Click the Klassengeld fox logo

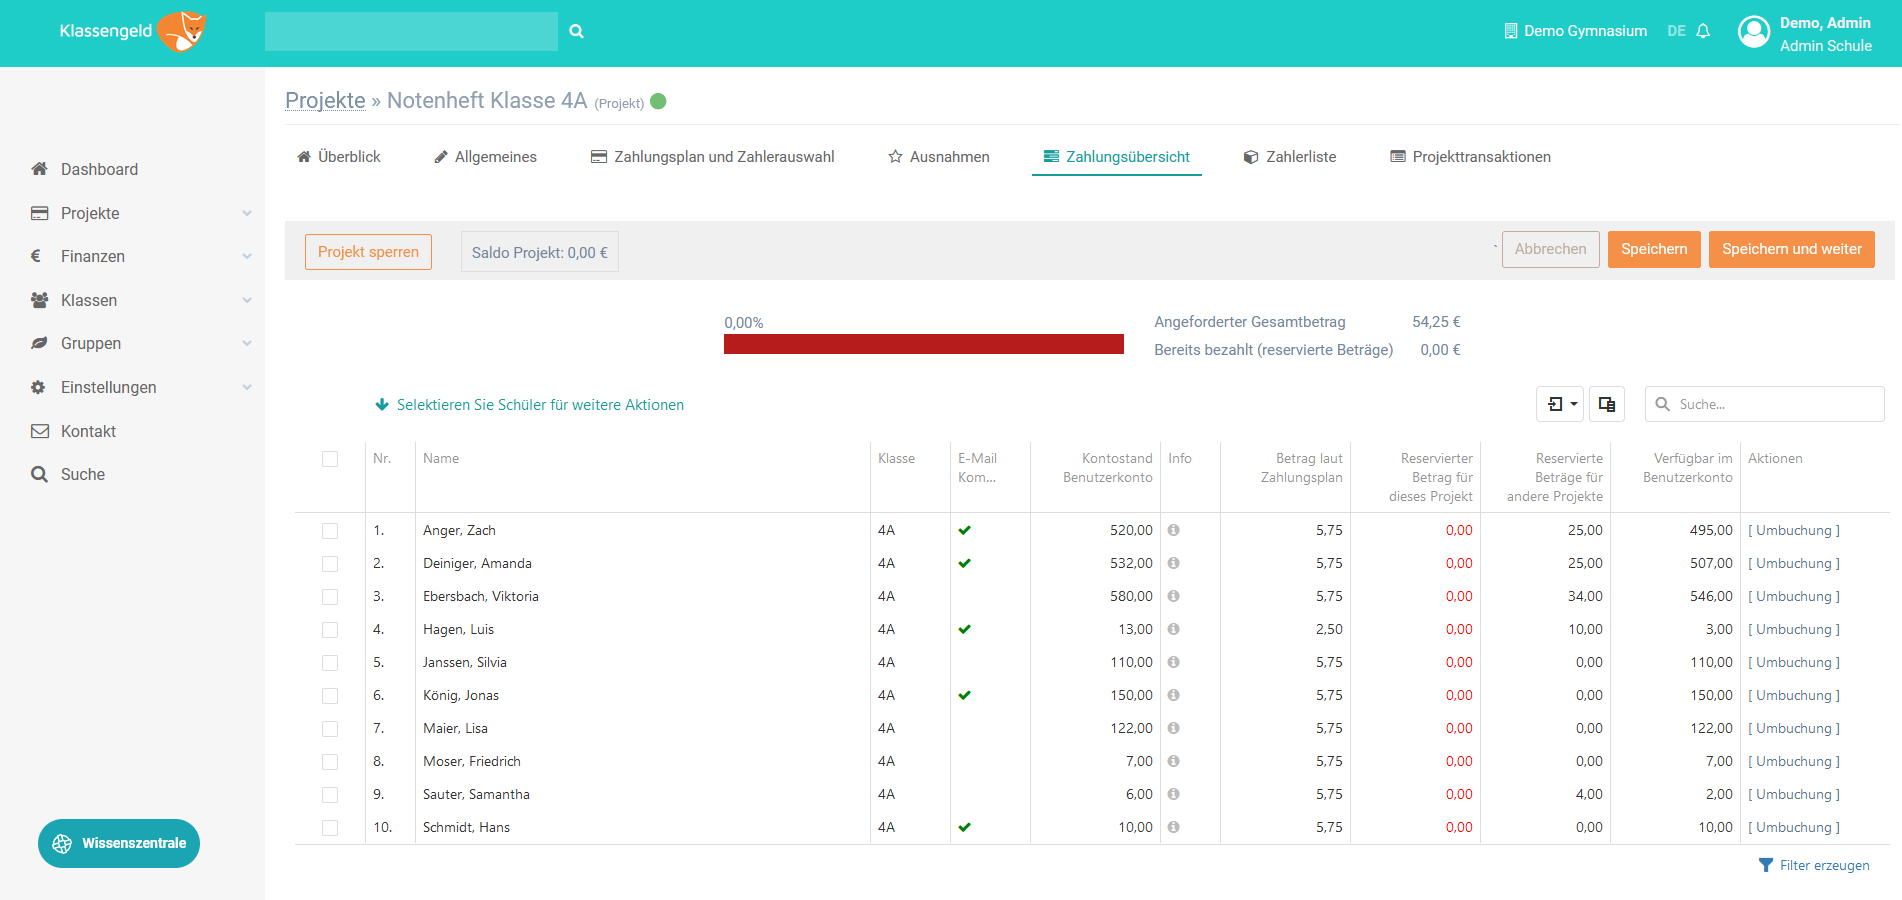click(182, 31)
